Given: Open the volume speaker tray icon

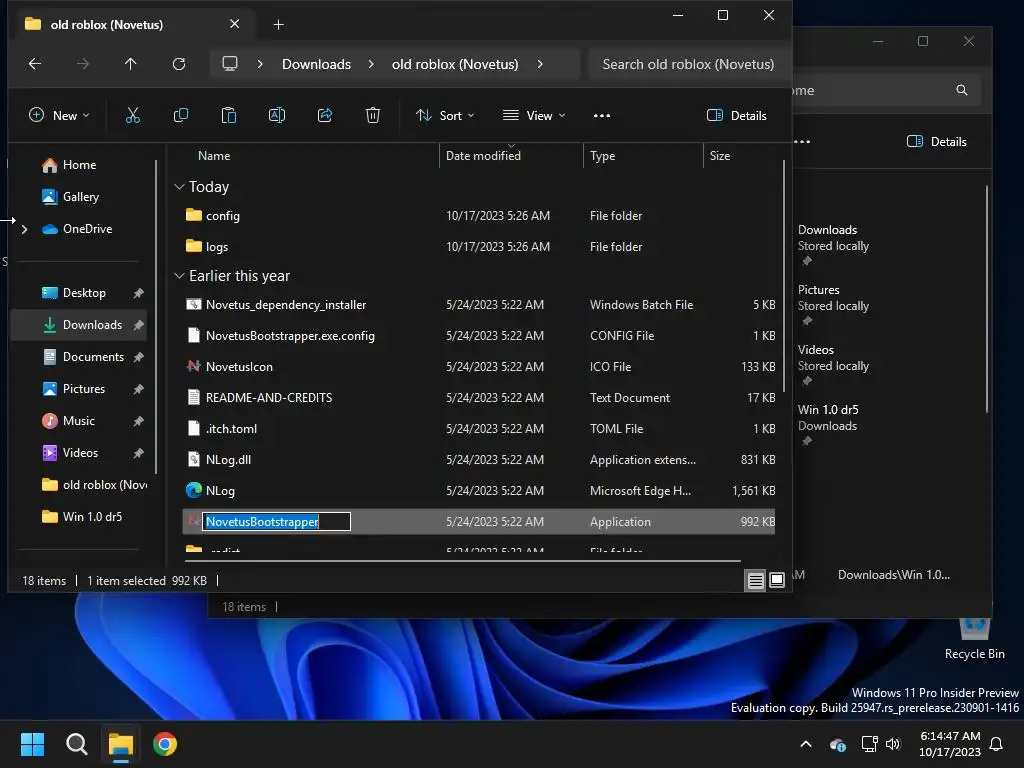Looking at the screenshot, I should click(893, 744).
